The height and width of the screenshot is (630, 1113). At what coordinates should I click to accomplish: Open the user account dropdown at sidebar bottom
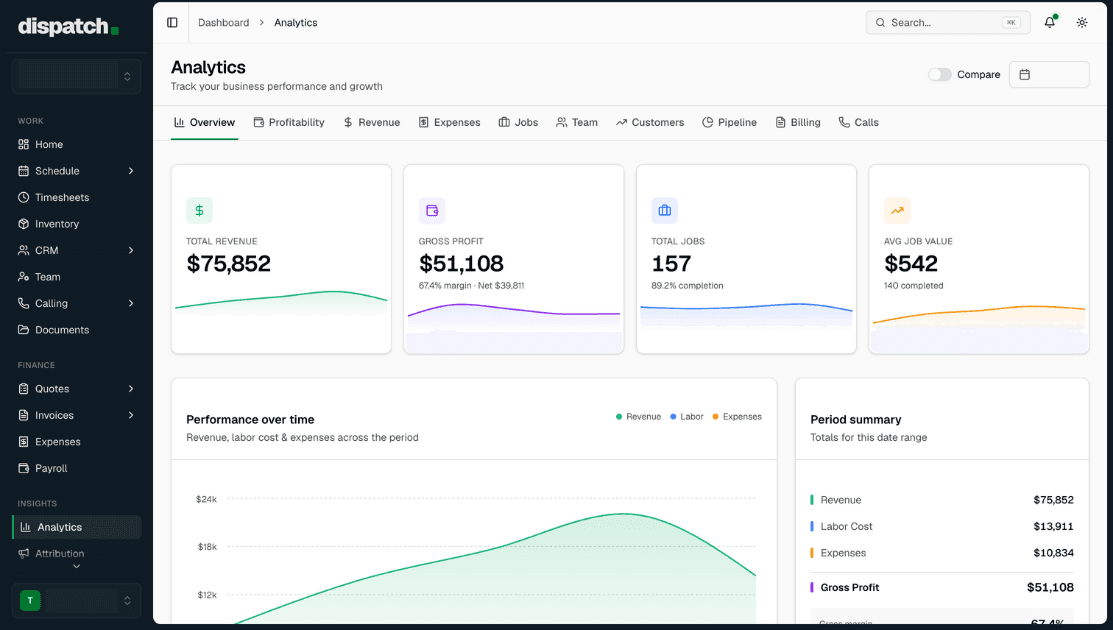click(x=76, y=600)
